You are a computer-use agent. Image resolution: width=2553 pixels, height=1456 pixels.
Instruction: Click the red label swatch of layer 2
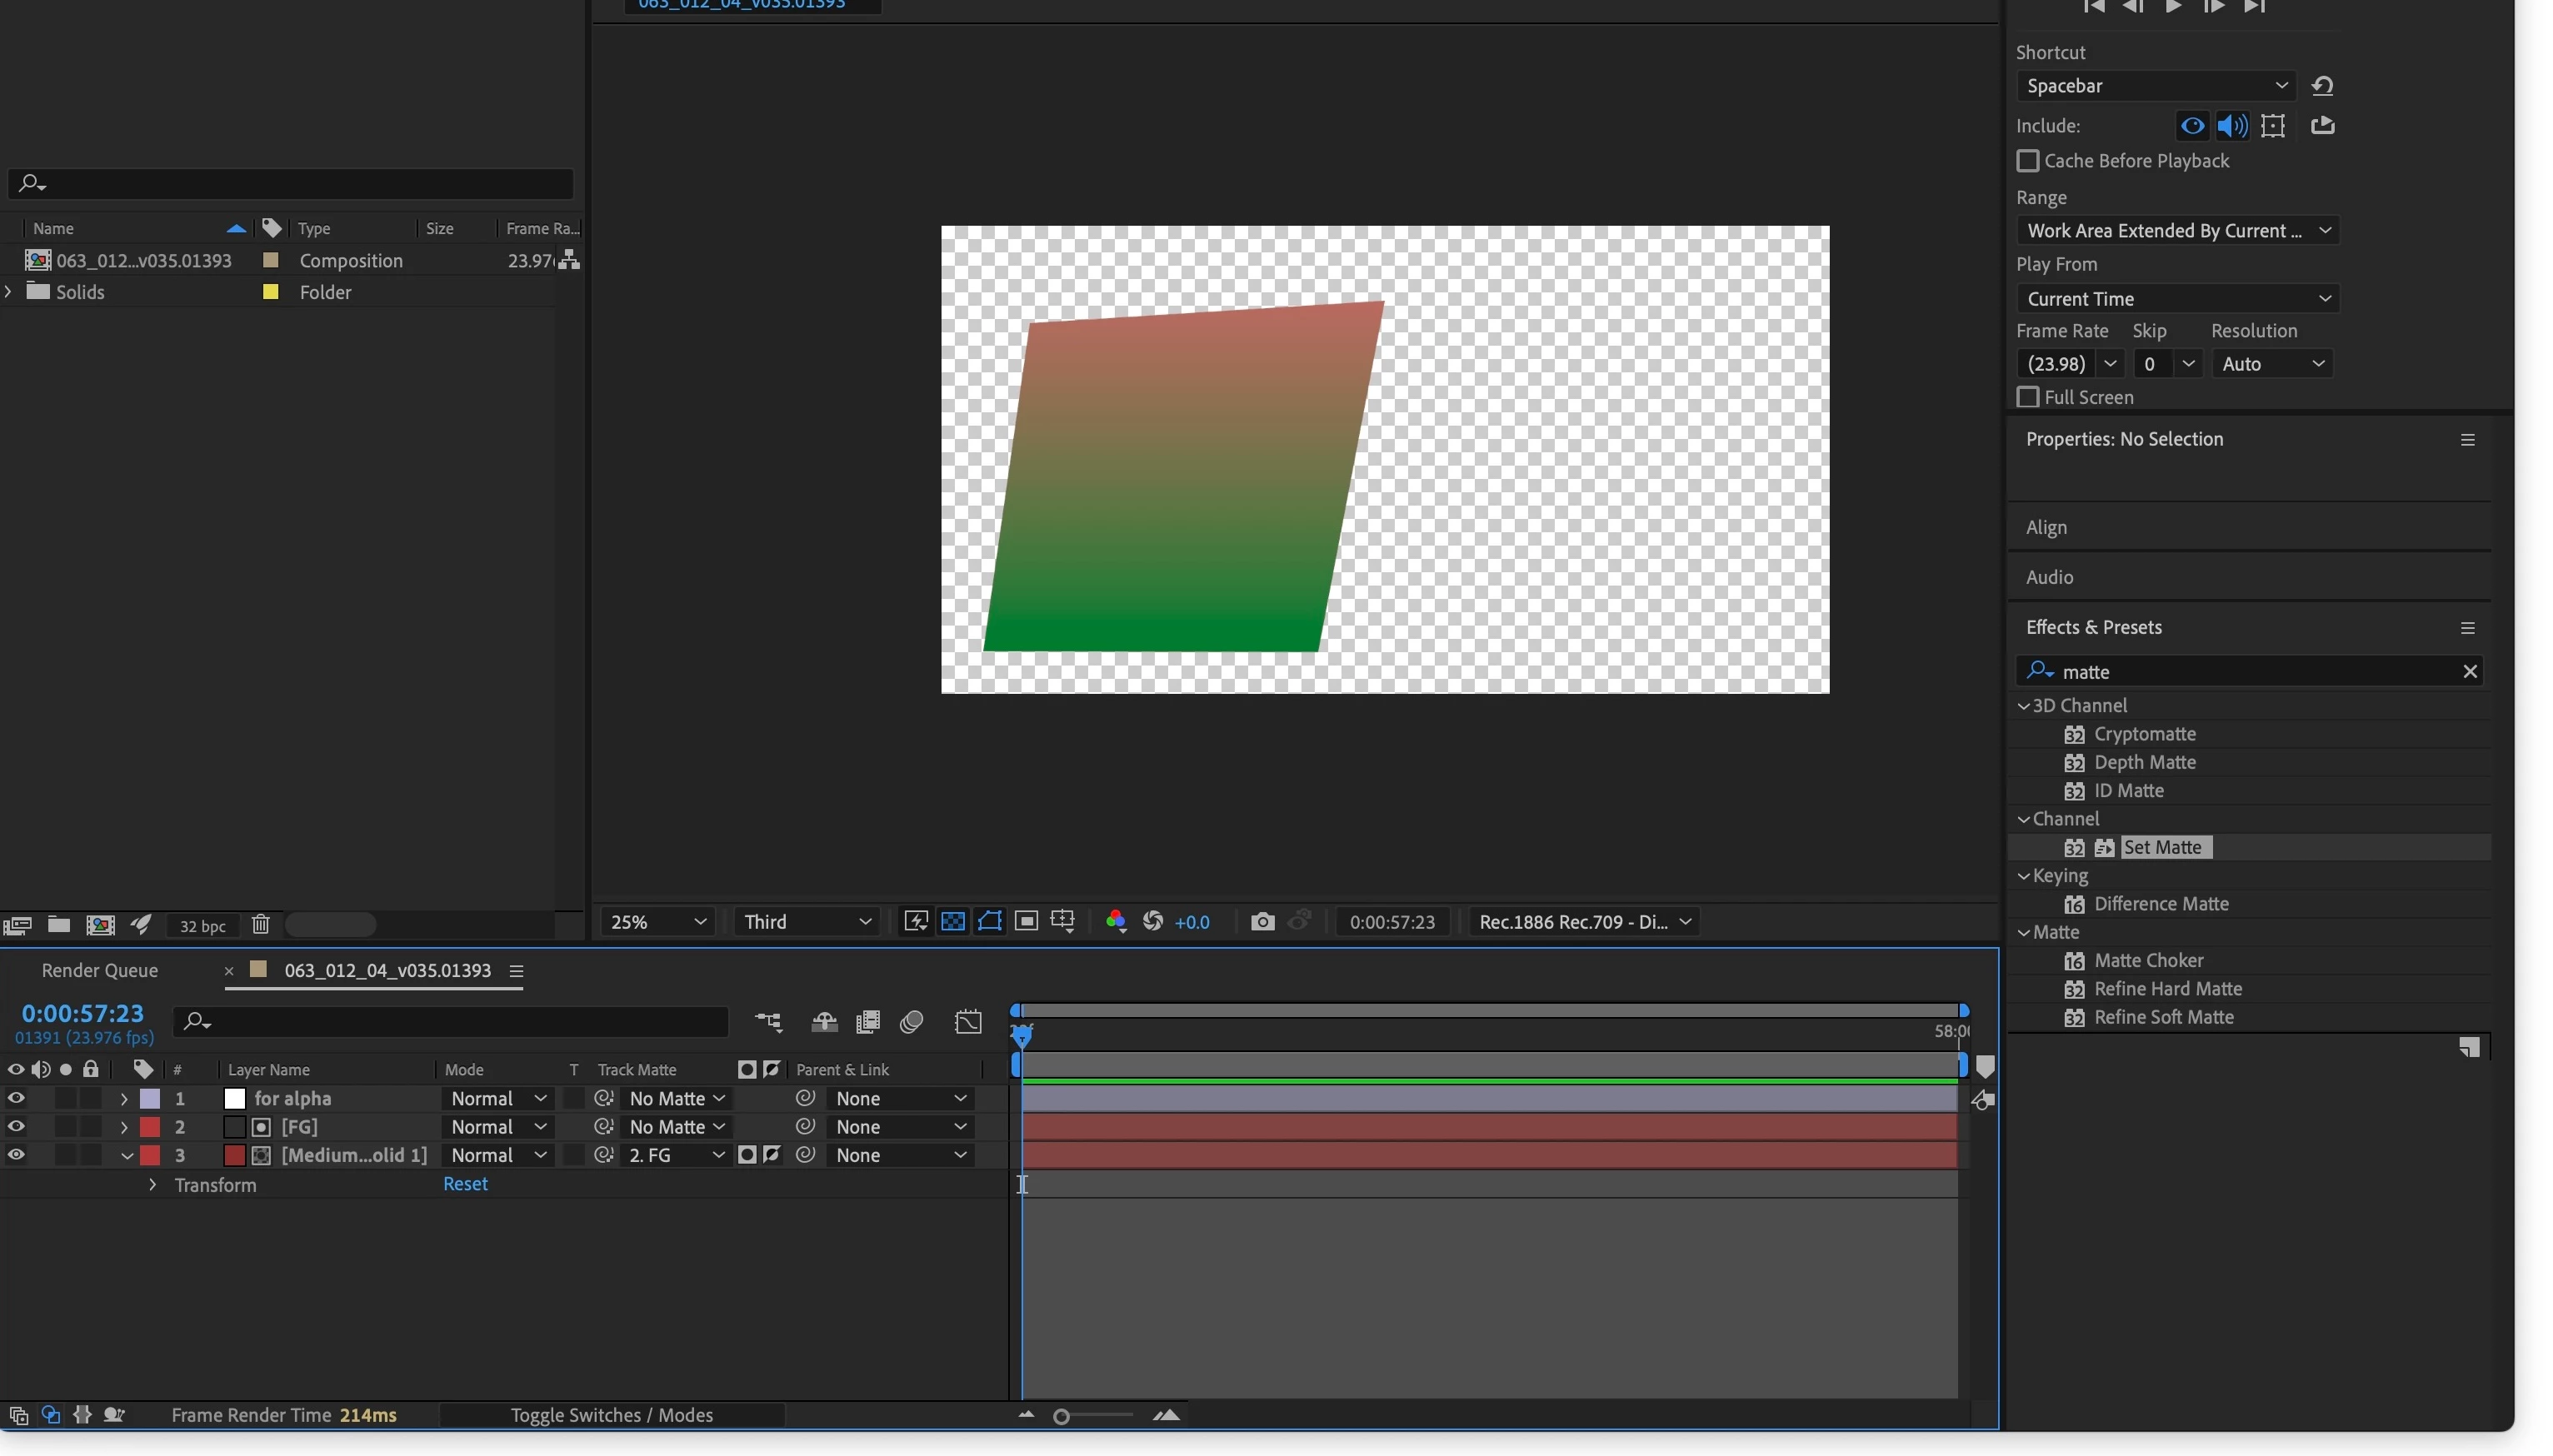pos(150,1127)
